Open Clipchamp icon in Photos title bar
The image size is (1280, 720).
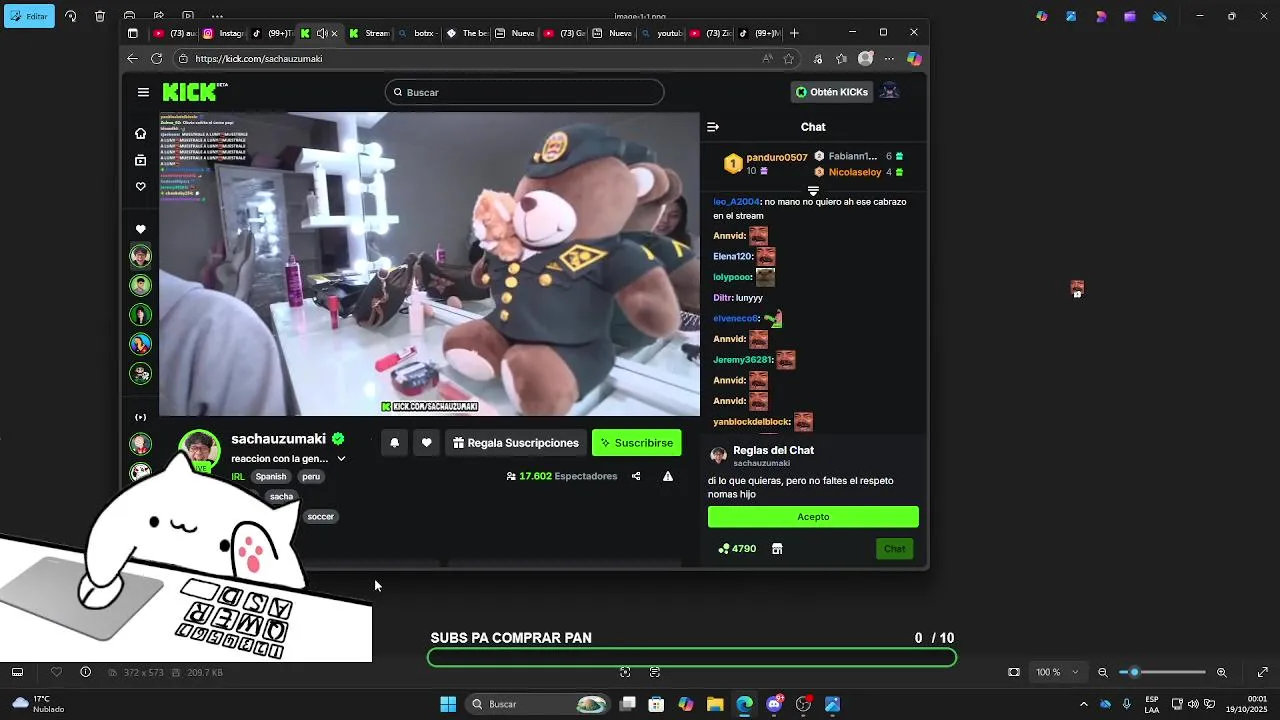coord(1129,16)
